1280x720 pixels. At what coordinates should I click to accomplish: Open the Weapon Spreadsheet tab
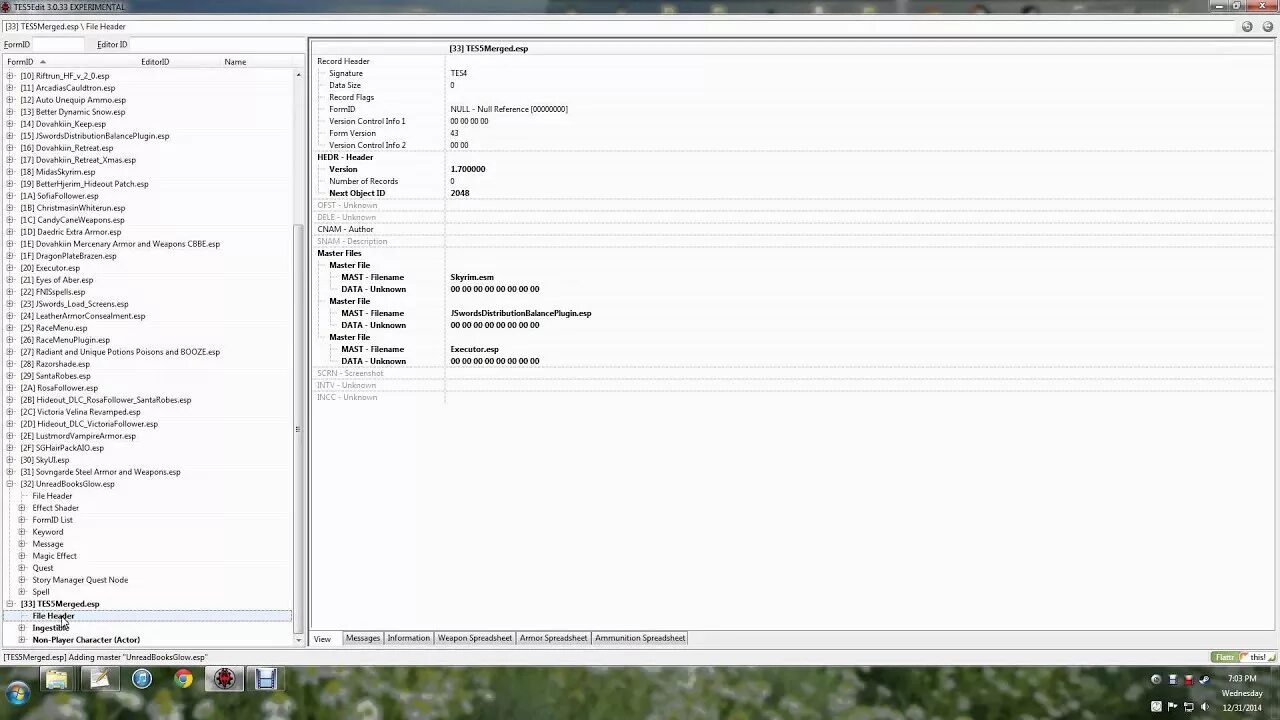point(475,638)
